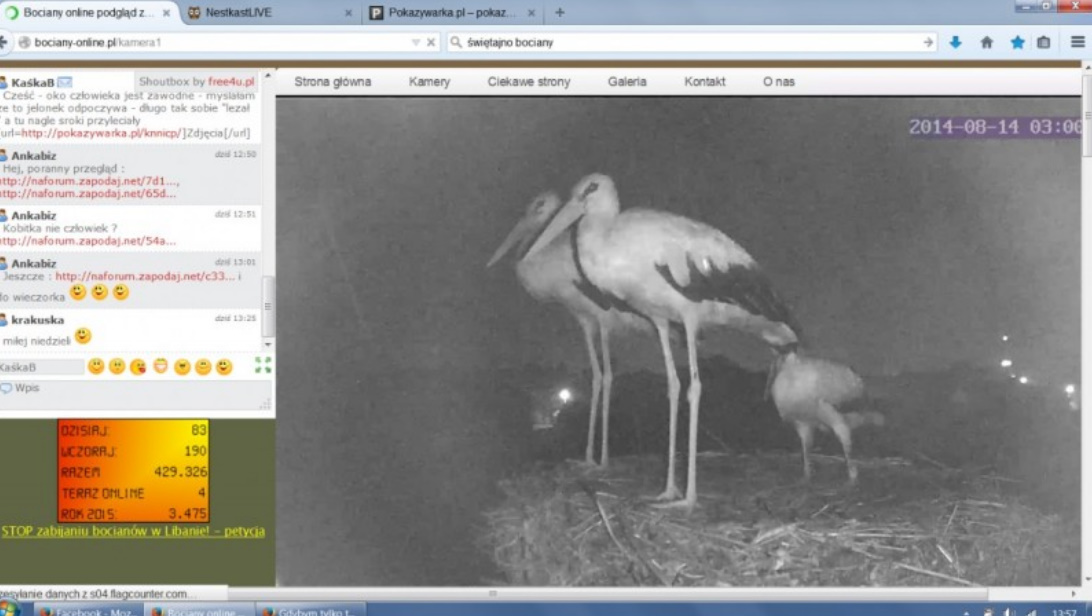Go to the browser home page icon
The width and height of the screenshot is (1092, 616).
click(x=986, y=42)
